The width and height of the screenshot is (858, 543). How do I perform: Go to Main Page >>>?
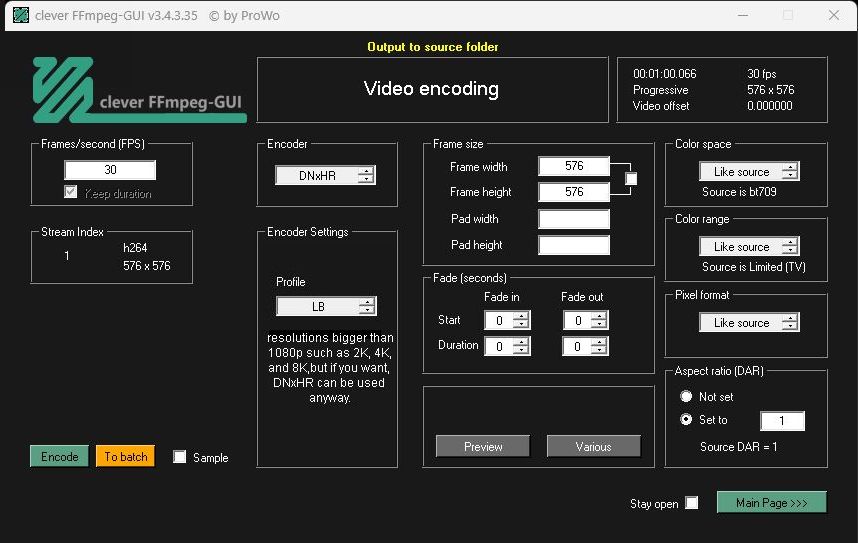pos(772,502)
